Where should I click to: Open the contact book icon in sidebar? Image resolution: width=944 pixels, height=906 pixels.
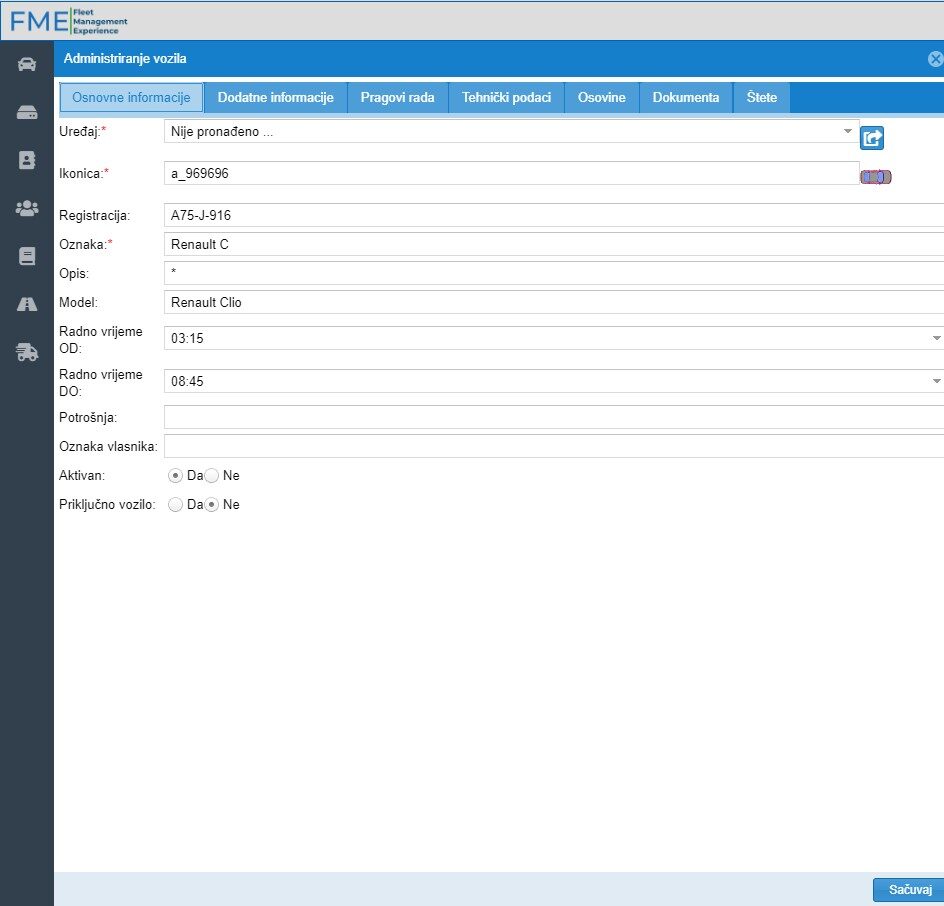coord(26,160)
